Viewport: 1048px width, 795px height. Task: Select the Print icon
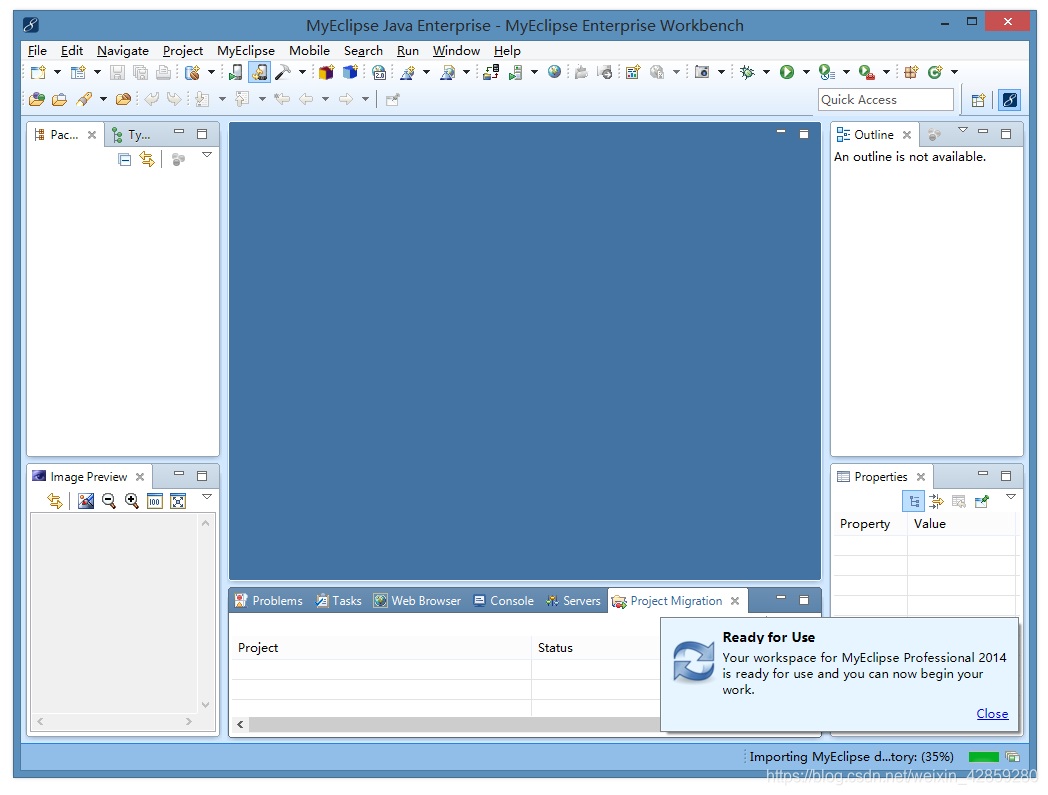click(163, 72)
